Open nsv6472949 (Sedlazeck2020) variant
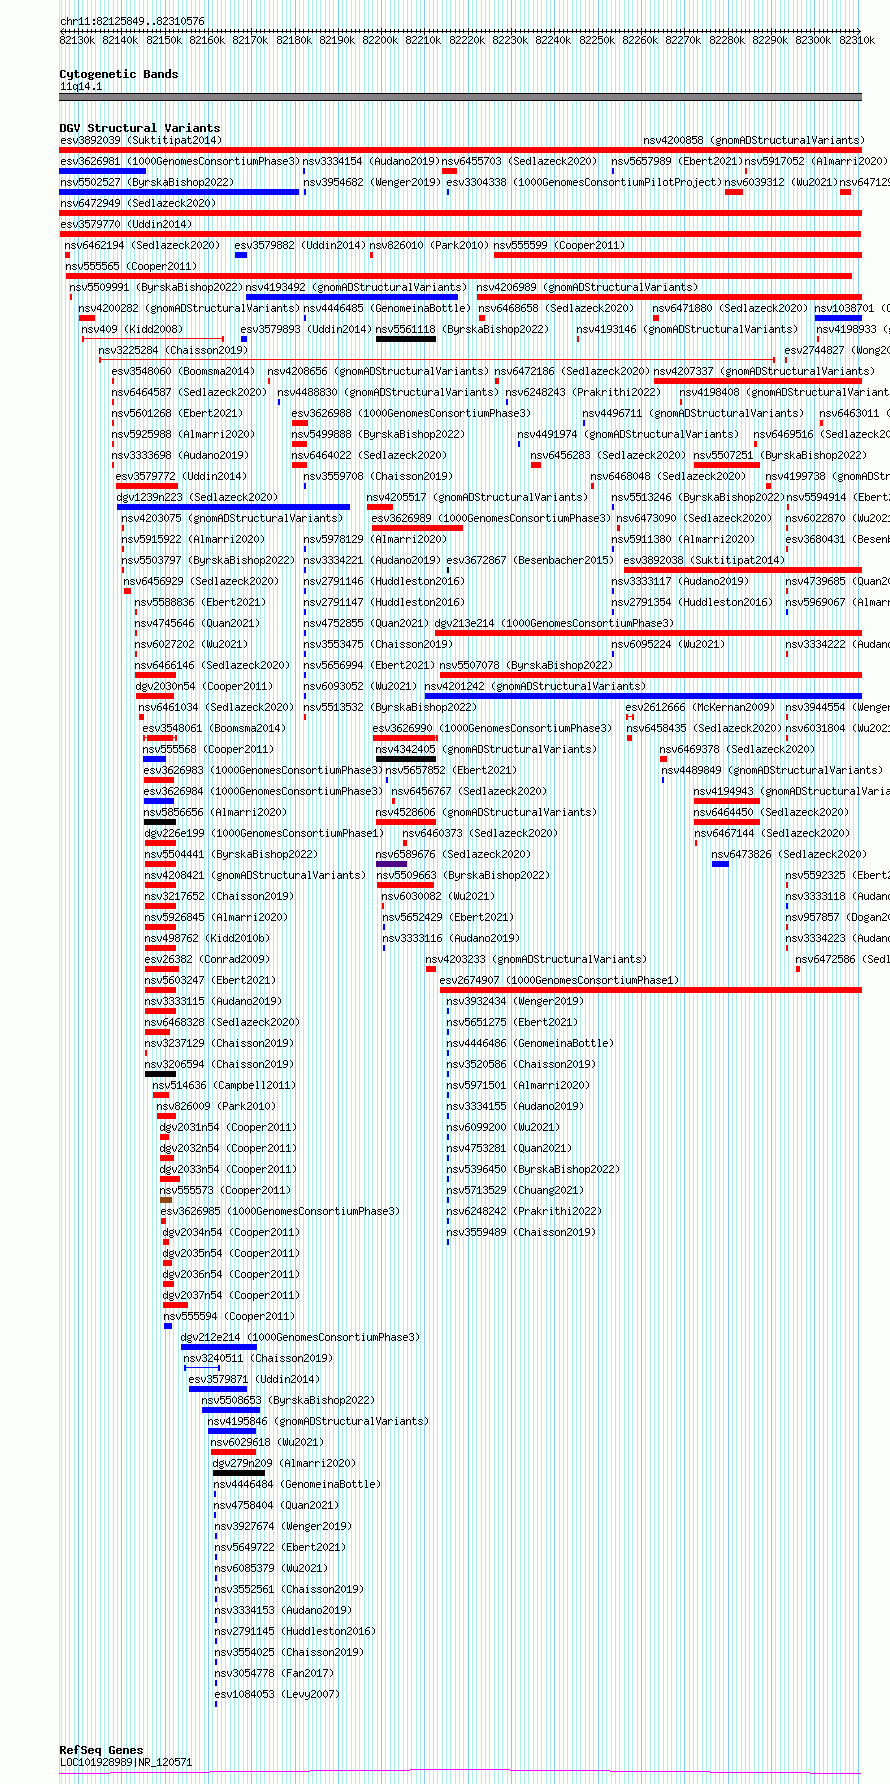890x1784 pixels. pyautogui.click(x=138, y=204)
